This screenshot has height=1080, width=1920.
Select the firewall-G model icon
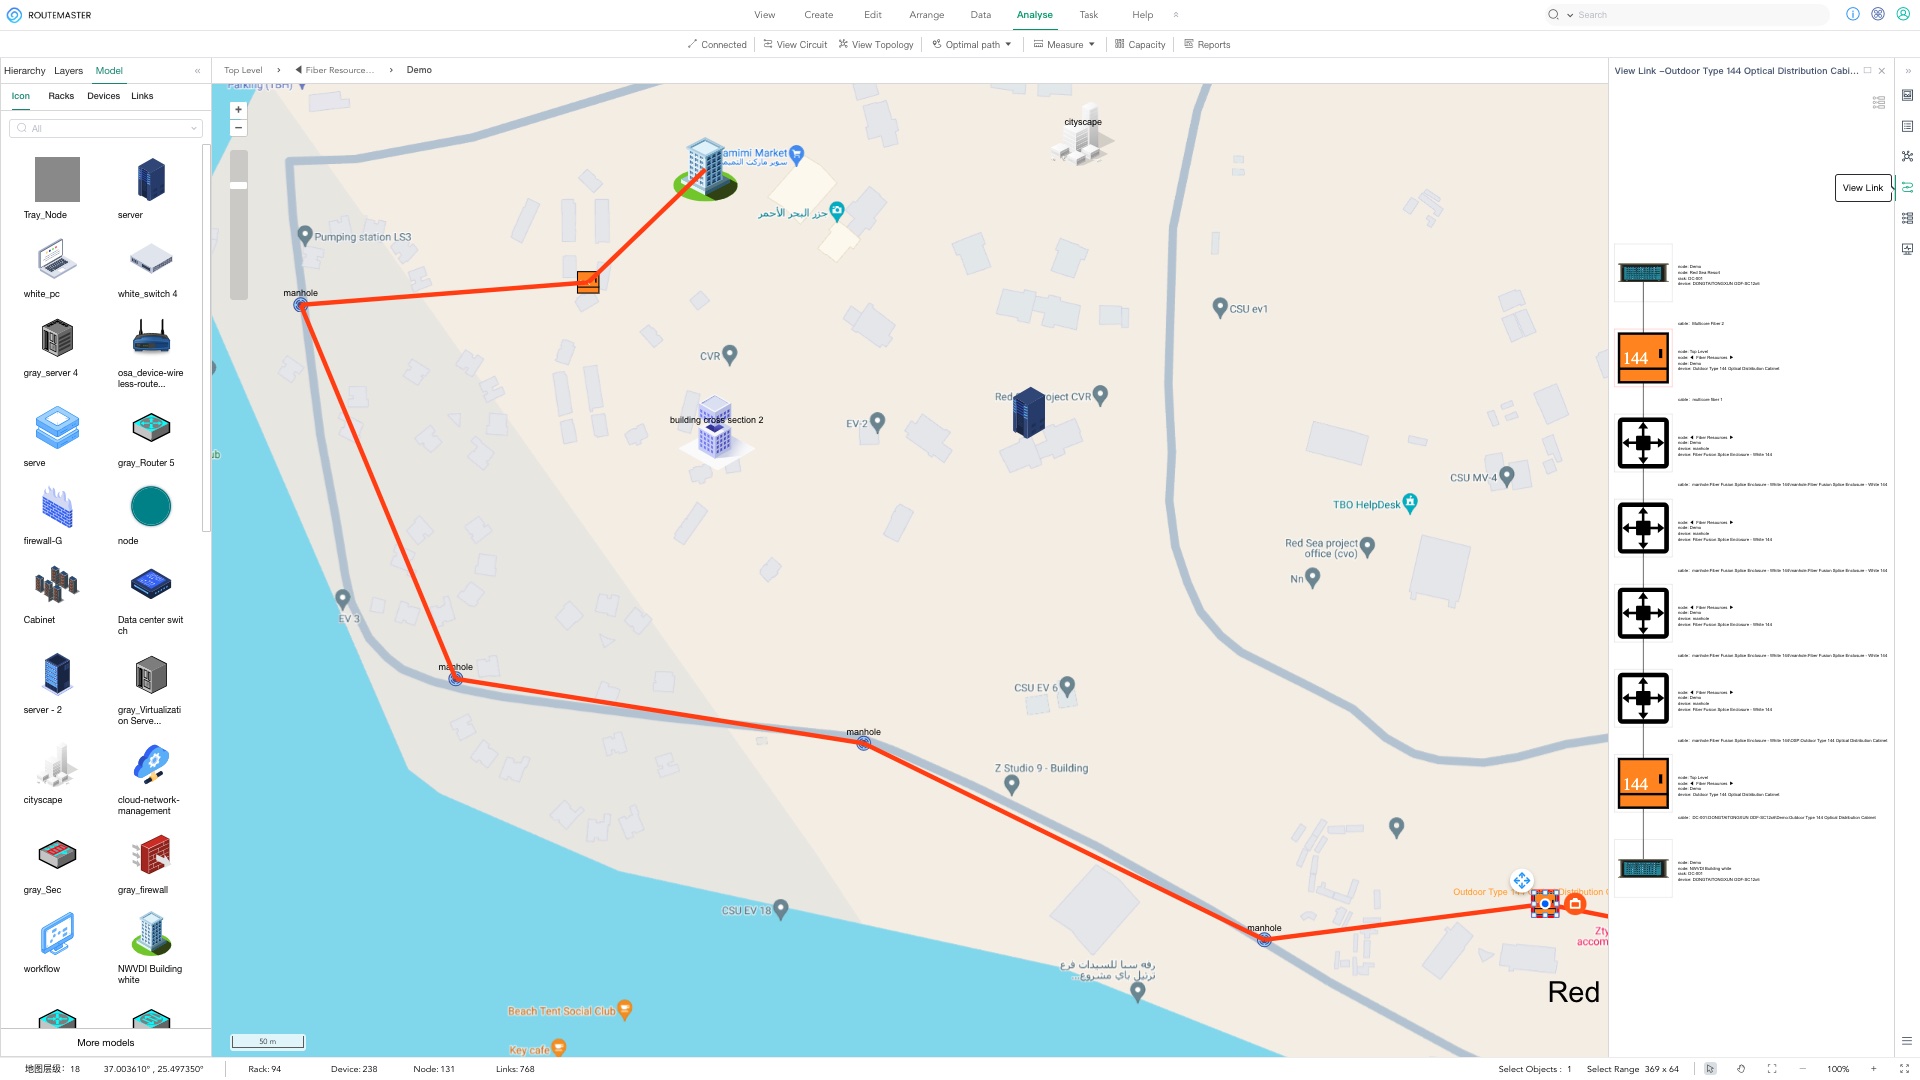click(x=57, y=507)
